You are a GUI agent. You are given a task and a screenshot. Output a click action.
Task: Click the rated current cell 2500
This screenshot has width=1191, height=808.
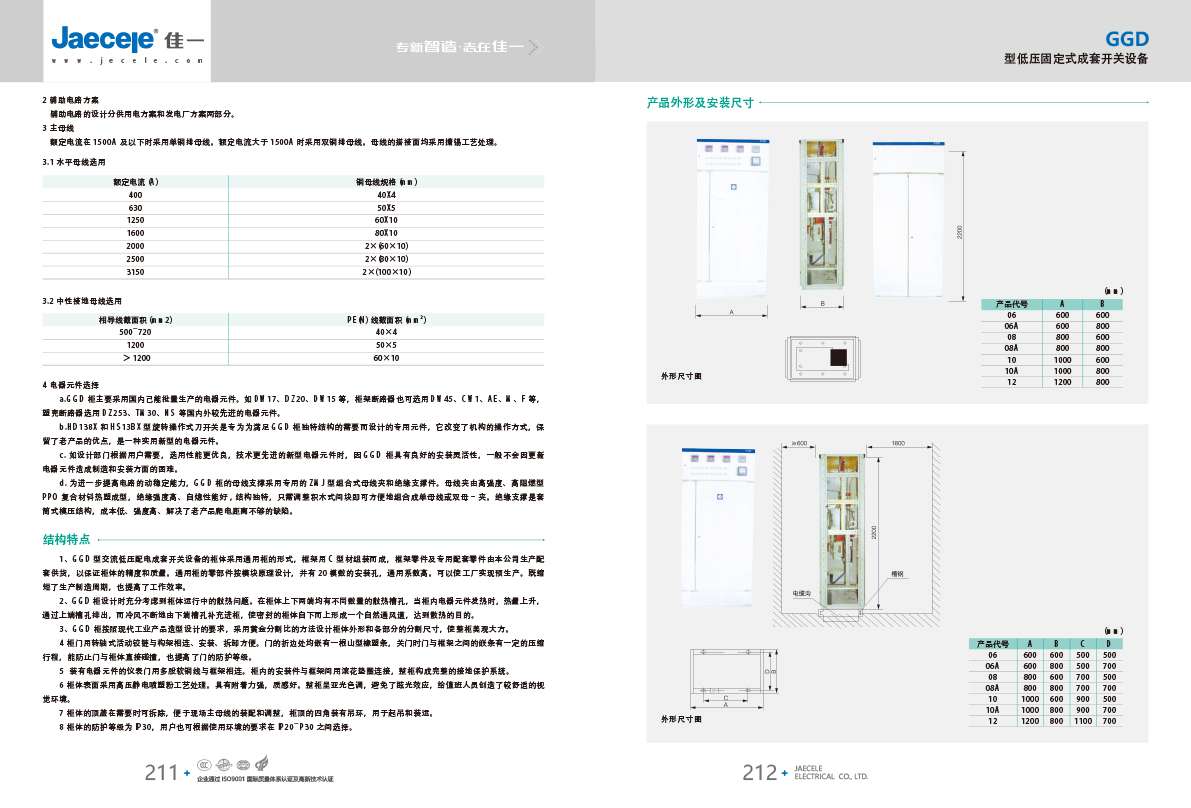click(x=135, y=259)
